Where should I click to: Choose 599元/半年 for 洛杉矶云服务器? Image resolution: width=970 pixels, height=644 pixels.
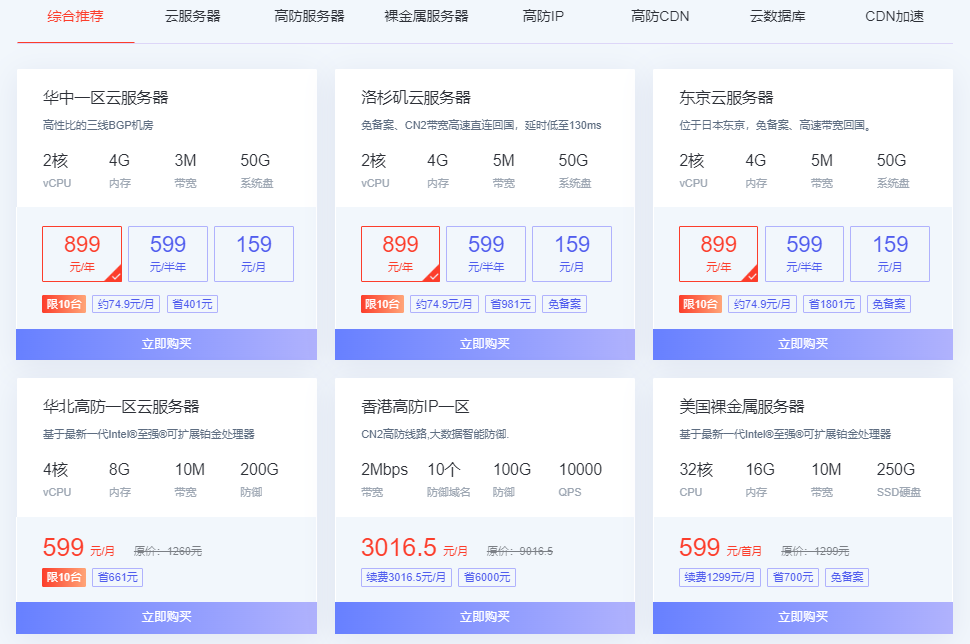[x=486, y=254]
